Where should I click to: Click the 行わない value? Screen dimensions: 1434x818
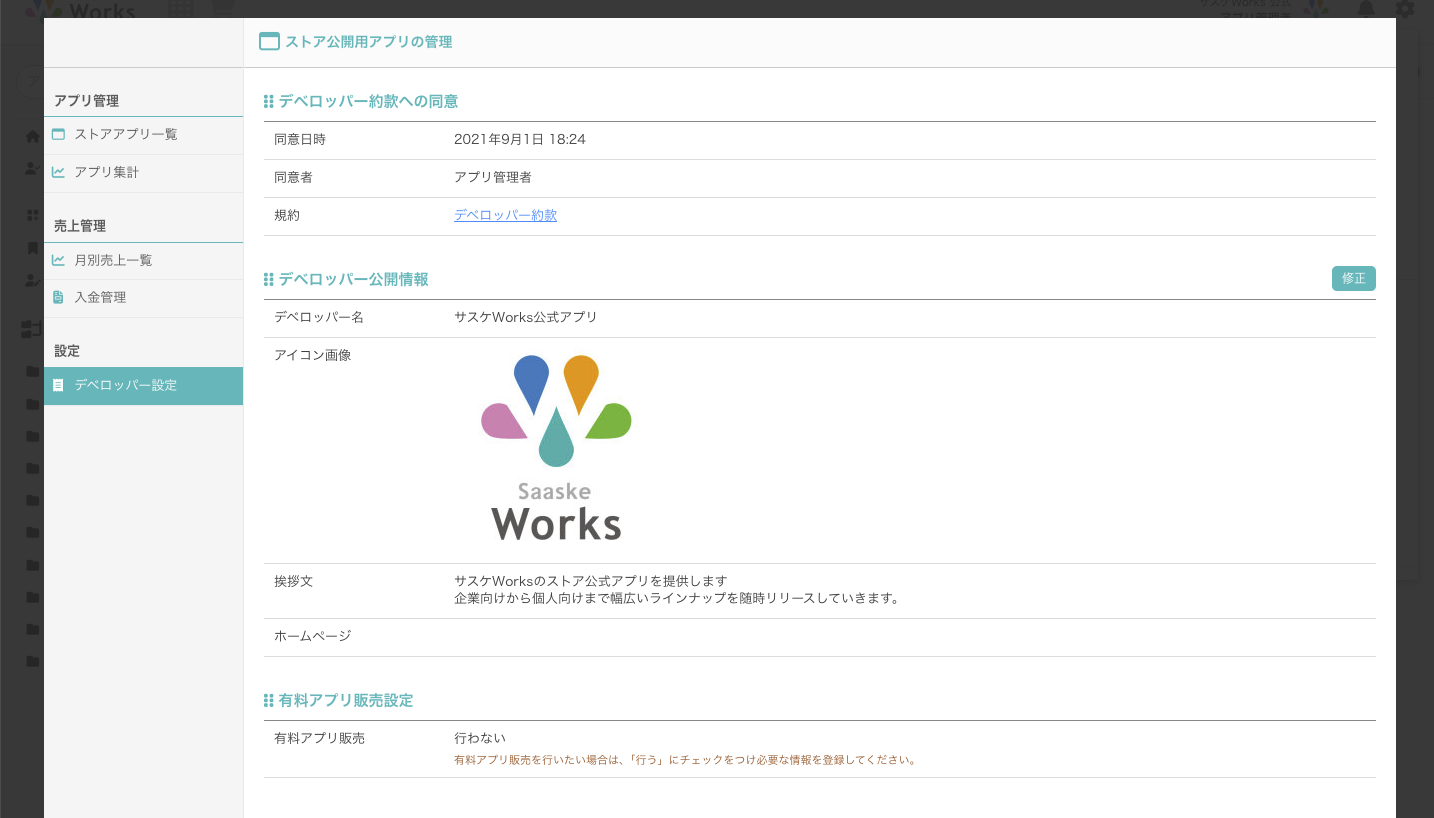coord(480,738)
